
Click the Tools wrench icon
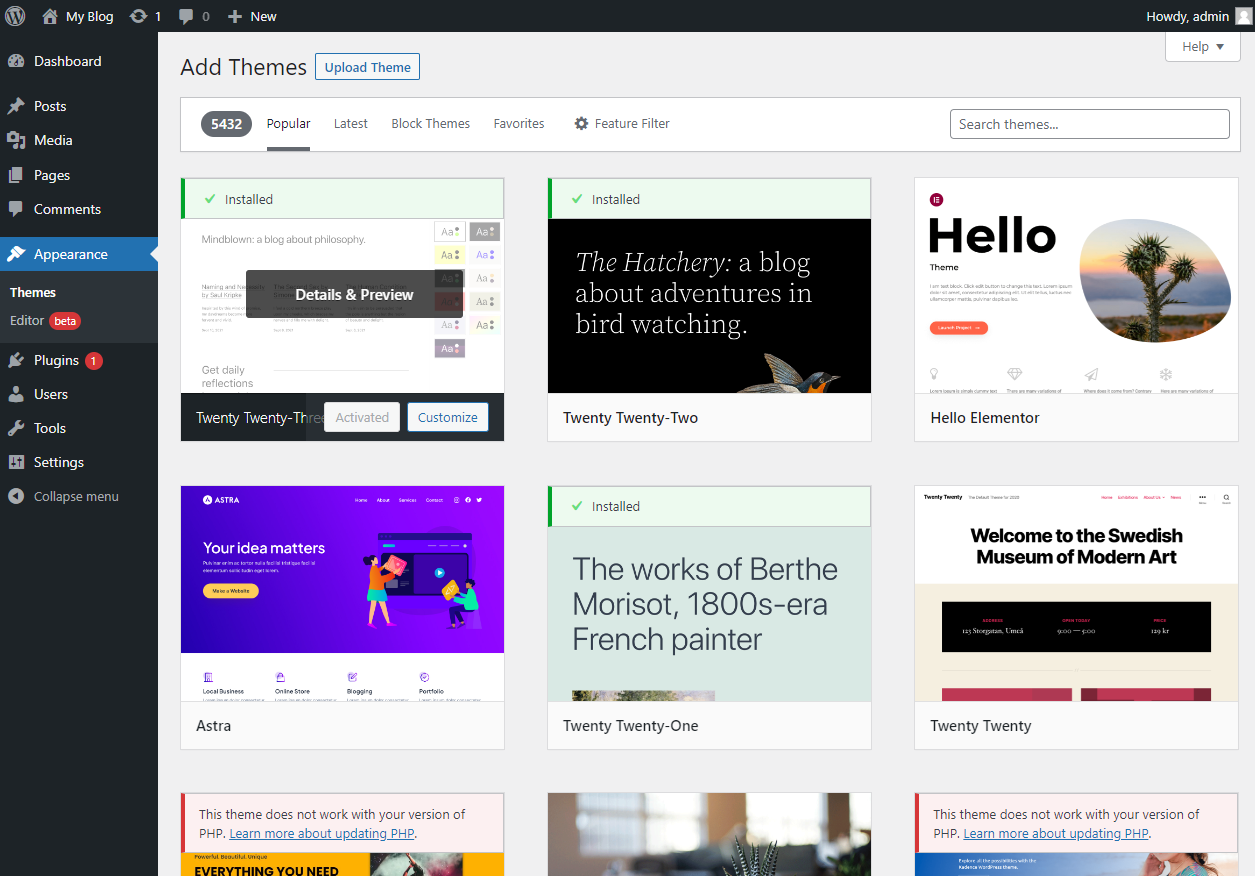coord(16,428)
